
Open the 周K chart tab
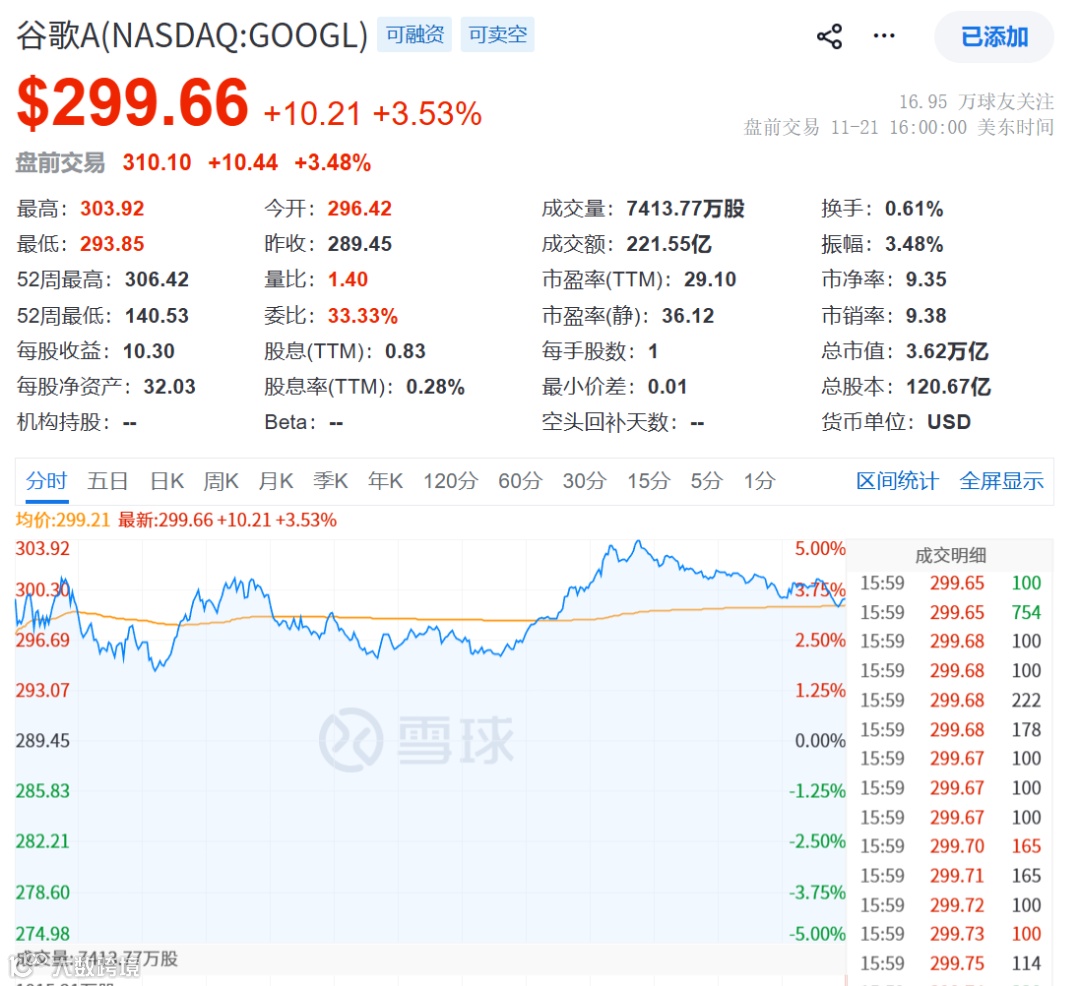coord(221,481)
